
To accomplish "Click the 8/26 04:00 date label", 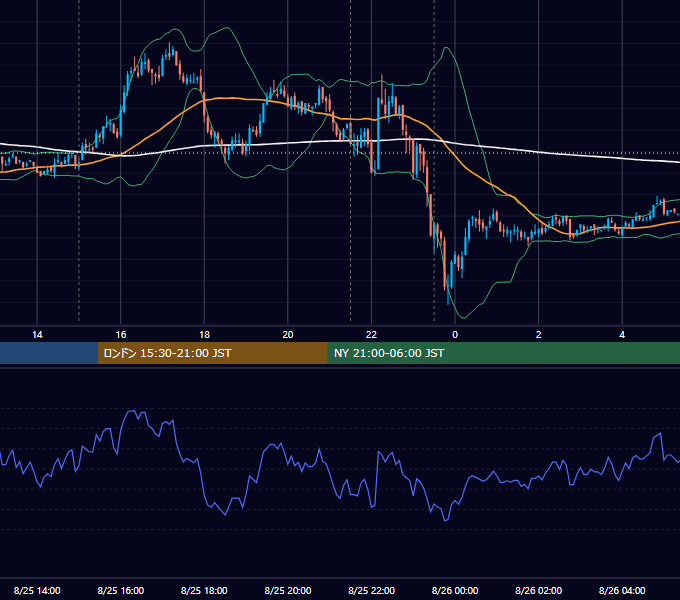I will tap(622, 590).
